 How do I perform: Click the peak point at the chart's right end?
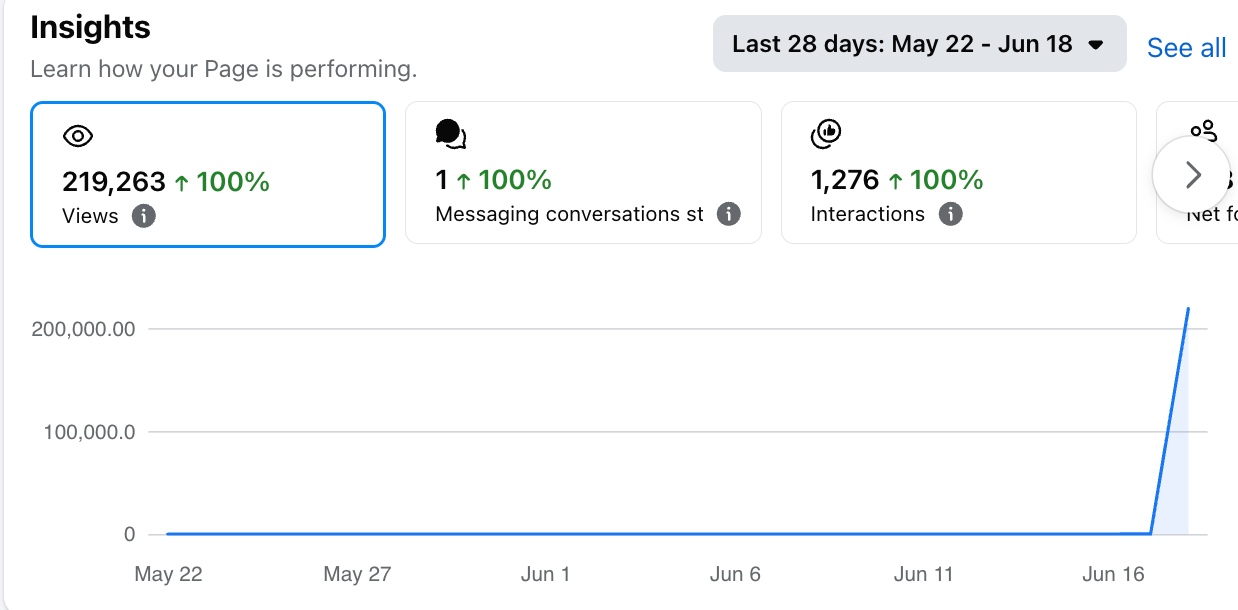click(1188, 309)
